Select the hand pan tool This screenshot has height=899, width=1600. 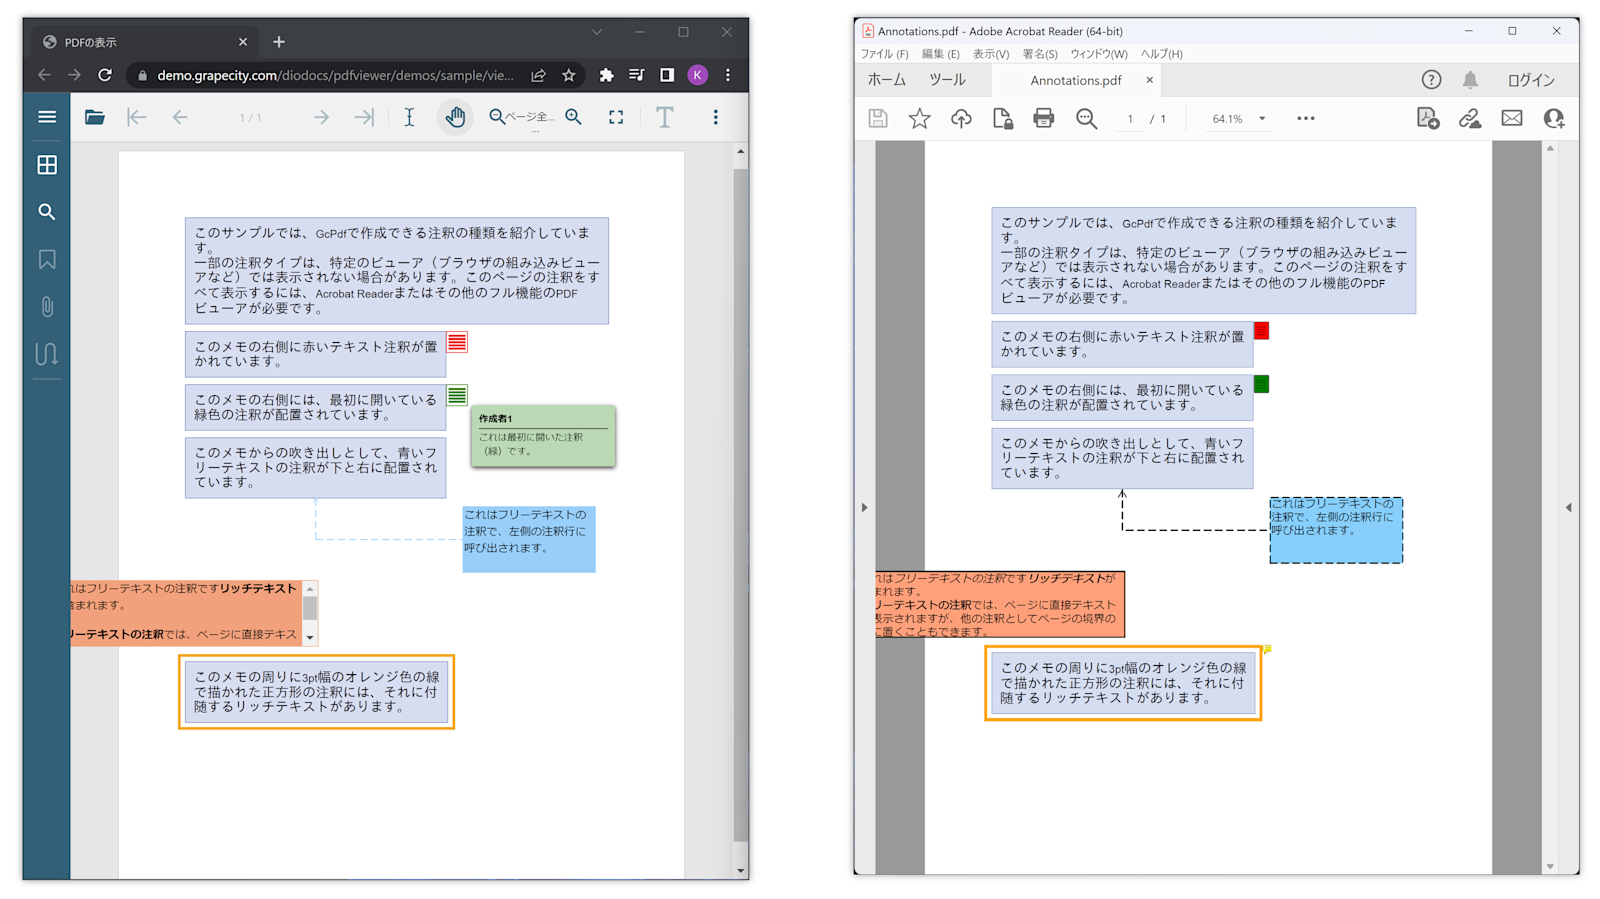455,117
